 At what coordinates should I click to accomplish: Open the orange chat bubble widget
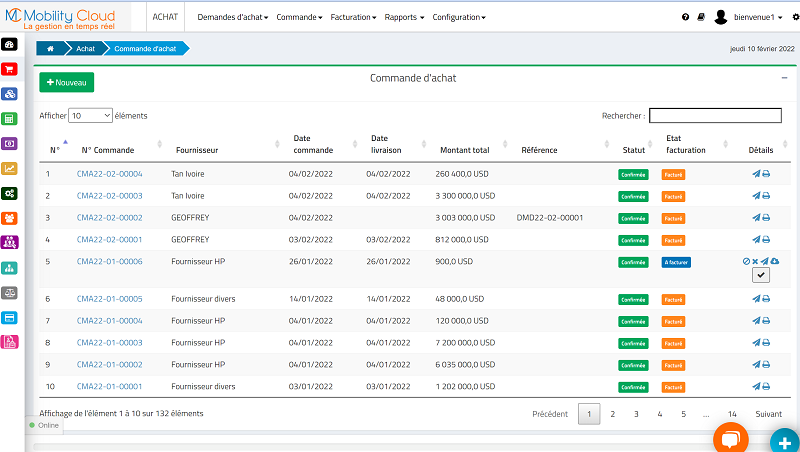(x=730, y=440)
